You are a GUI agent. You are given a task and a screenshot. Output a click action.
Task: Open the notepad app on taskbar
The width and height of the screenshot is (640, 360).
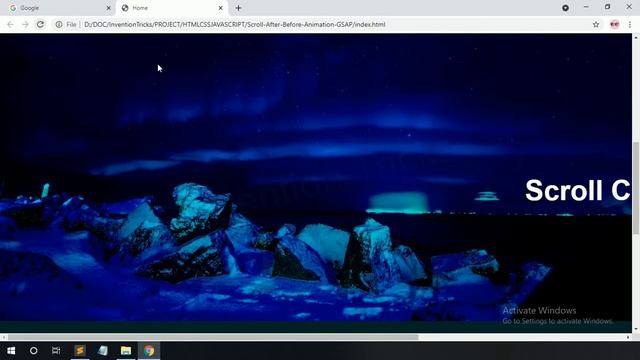coord(103,351)
